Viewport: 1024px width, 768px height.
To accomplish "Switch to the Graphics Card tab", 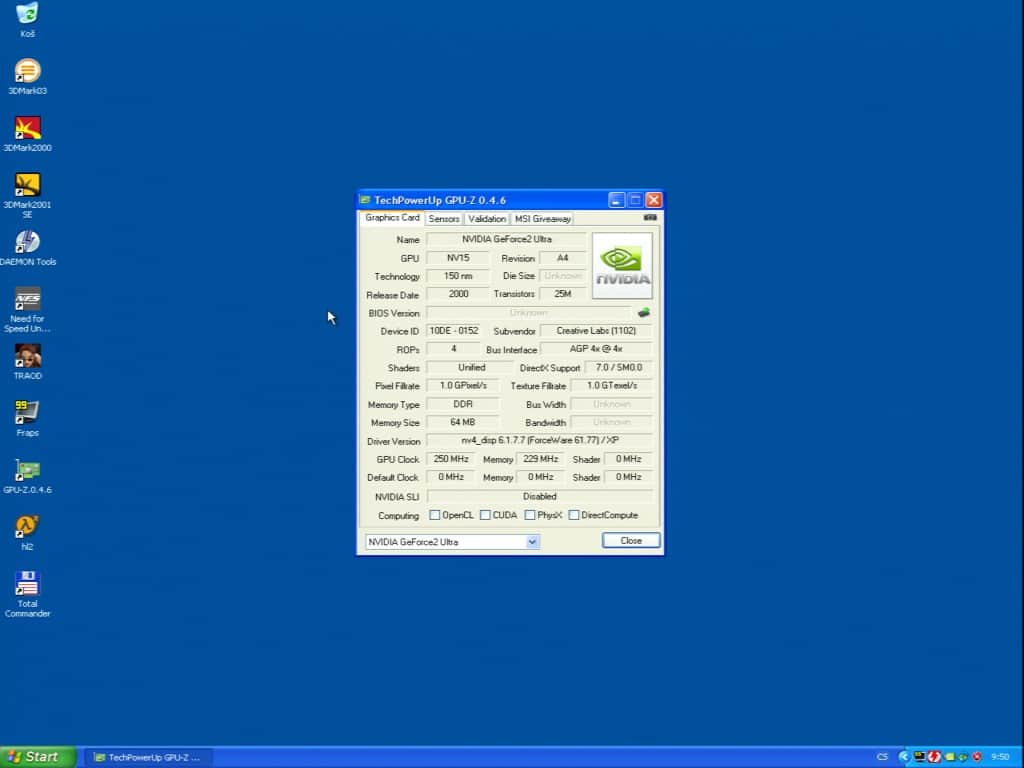I will pos(392,218).
